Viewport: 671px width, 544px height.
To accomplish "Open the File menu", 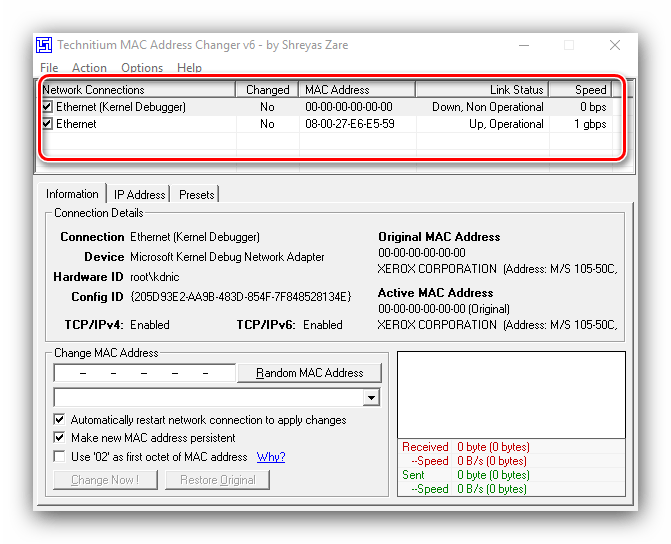I will pos(49,68).
